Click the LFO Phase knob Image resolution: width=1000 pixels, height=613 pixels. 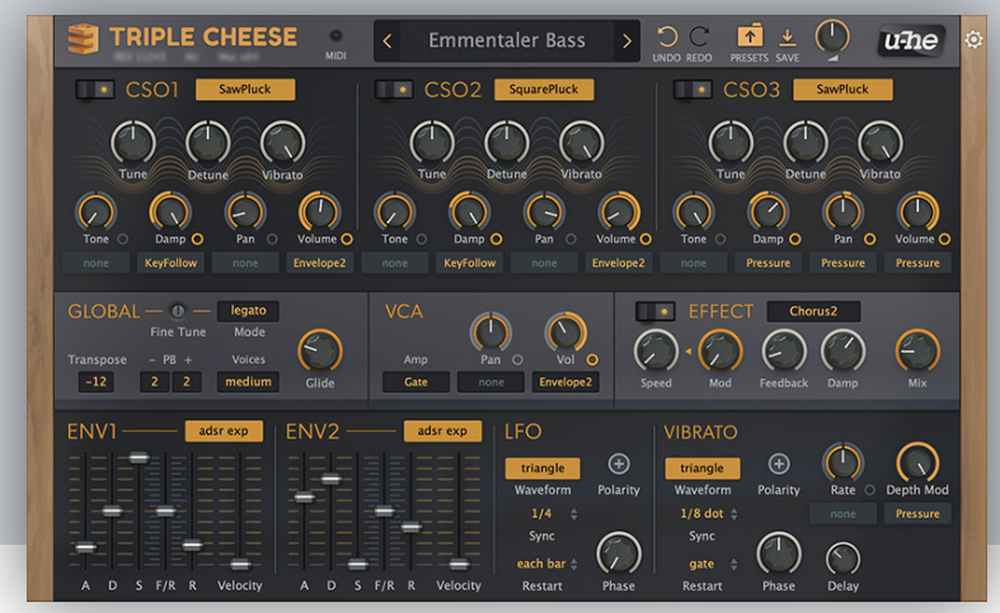pyautogui.click(x=619, y=554)
